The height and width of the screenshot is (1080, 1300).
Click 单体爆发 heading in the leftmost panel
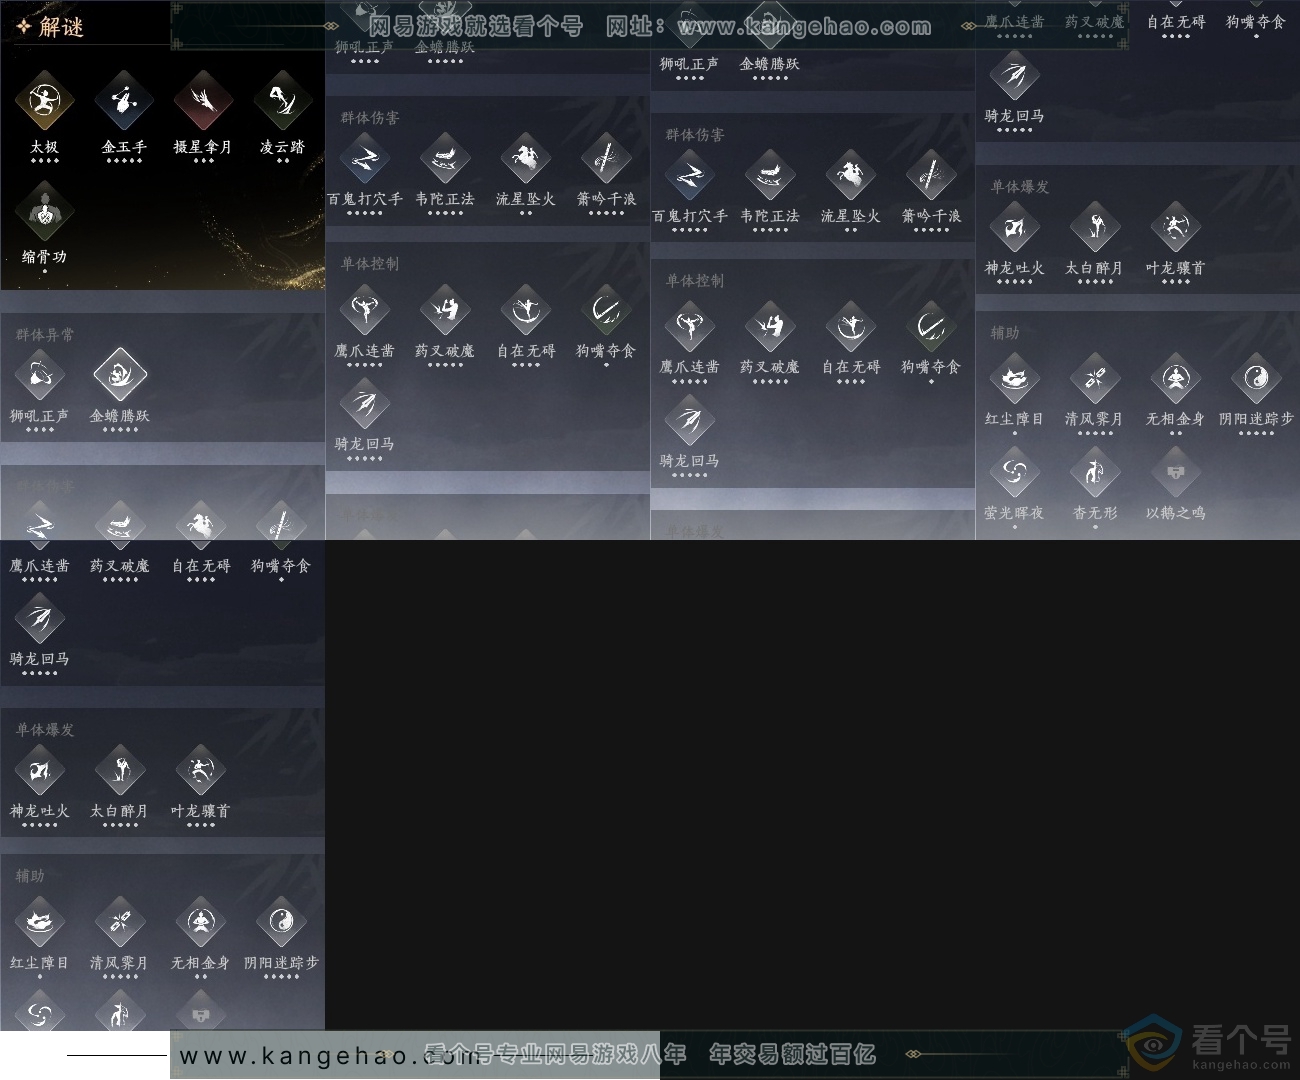pos(45,729)
